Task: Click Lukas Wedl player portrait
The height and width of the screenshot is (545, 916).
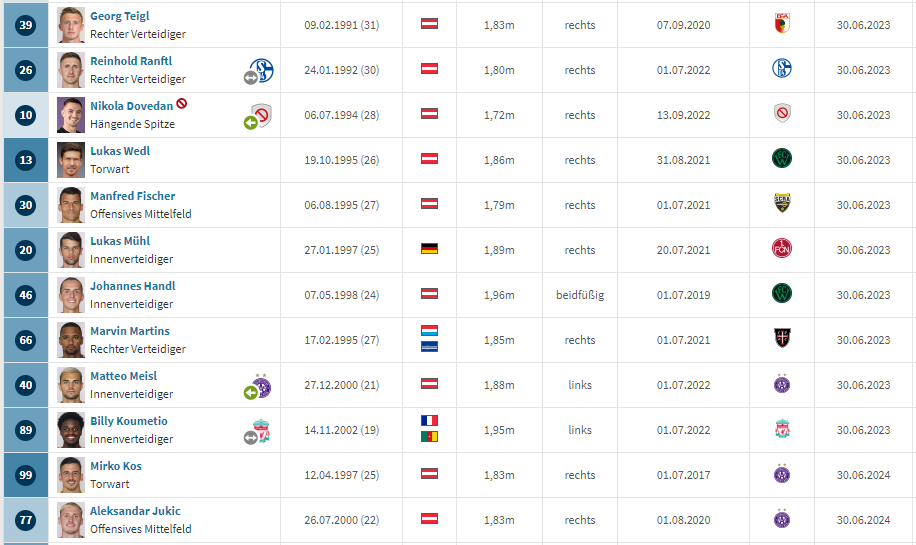Action: (x=71, y=160)
